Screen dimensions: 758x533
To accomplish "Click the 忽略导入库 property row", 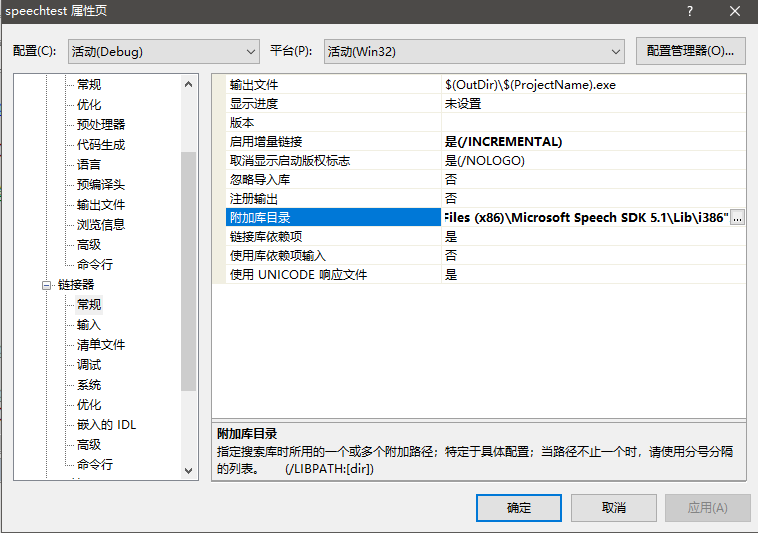I will coord(330,180).
